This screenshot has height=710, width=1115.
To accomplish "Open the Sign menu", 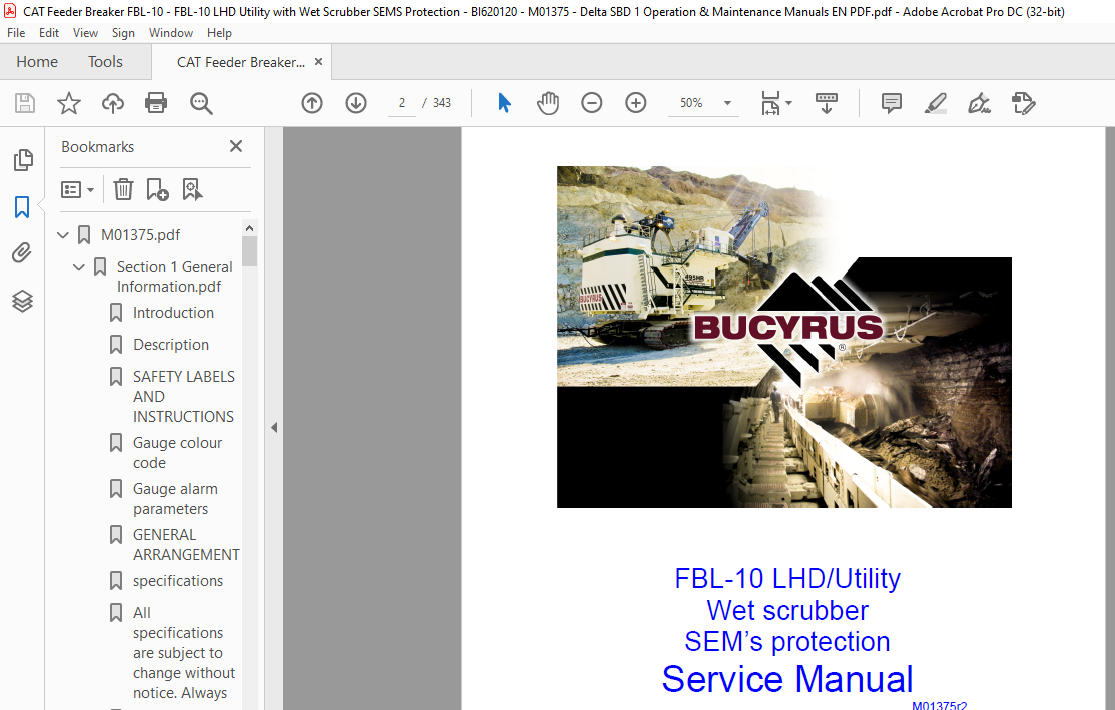I will point(123,33).
